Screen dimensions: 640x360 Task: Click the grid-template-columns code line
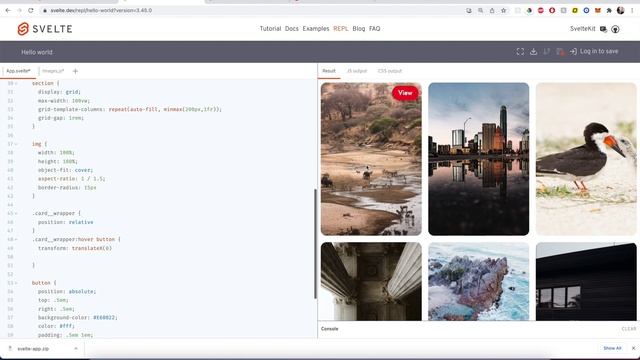[130, 109]
